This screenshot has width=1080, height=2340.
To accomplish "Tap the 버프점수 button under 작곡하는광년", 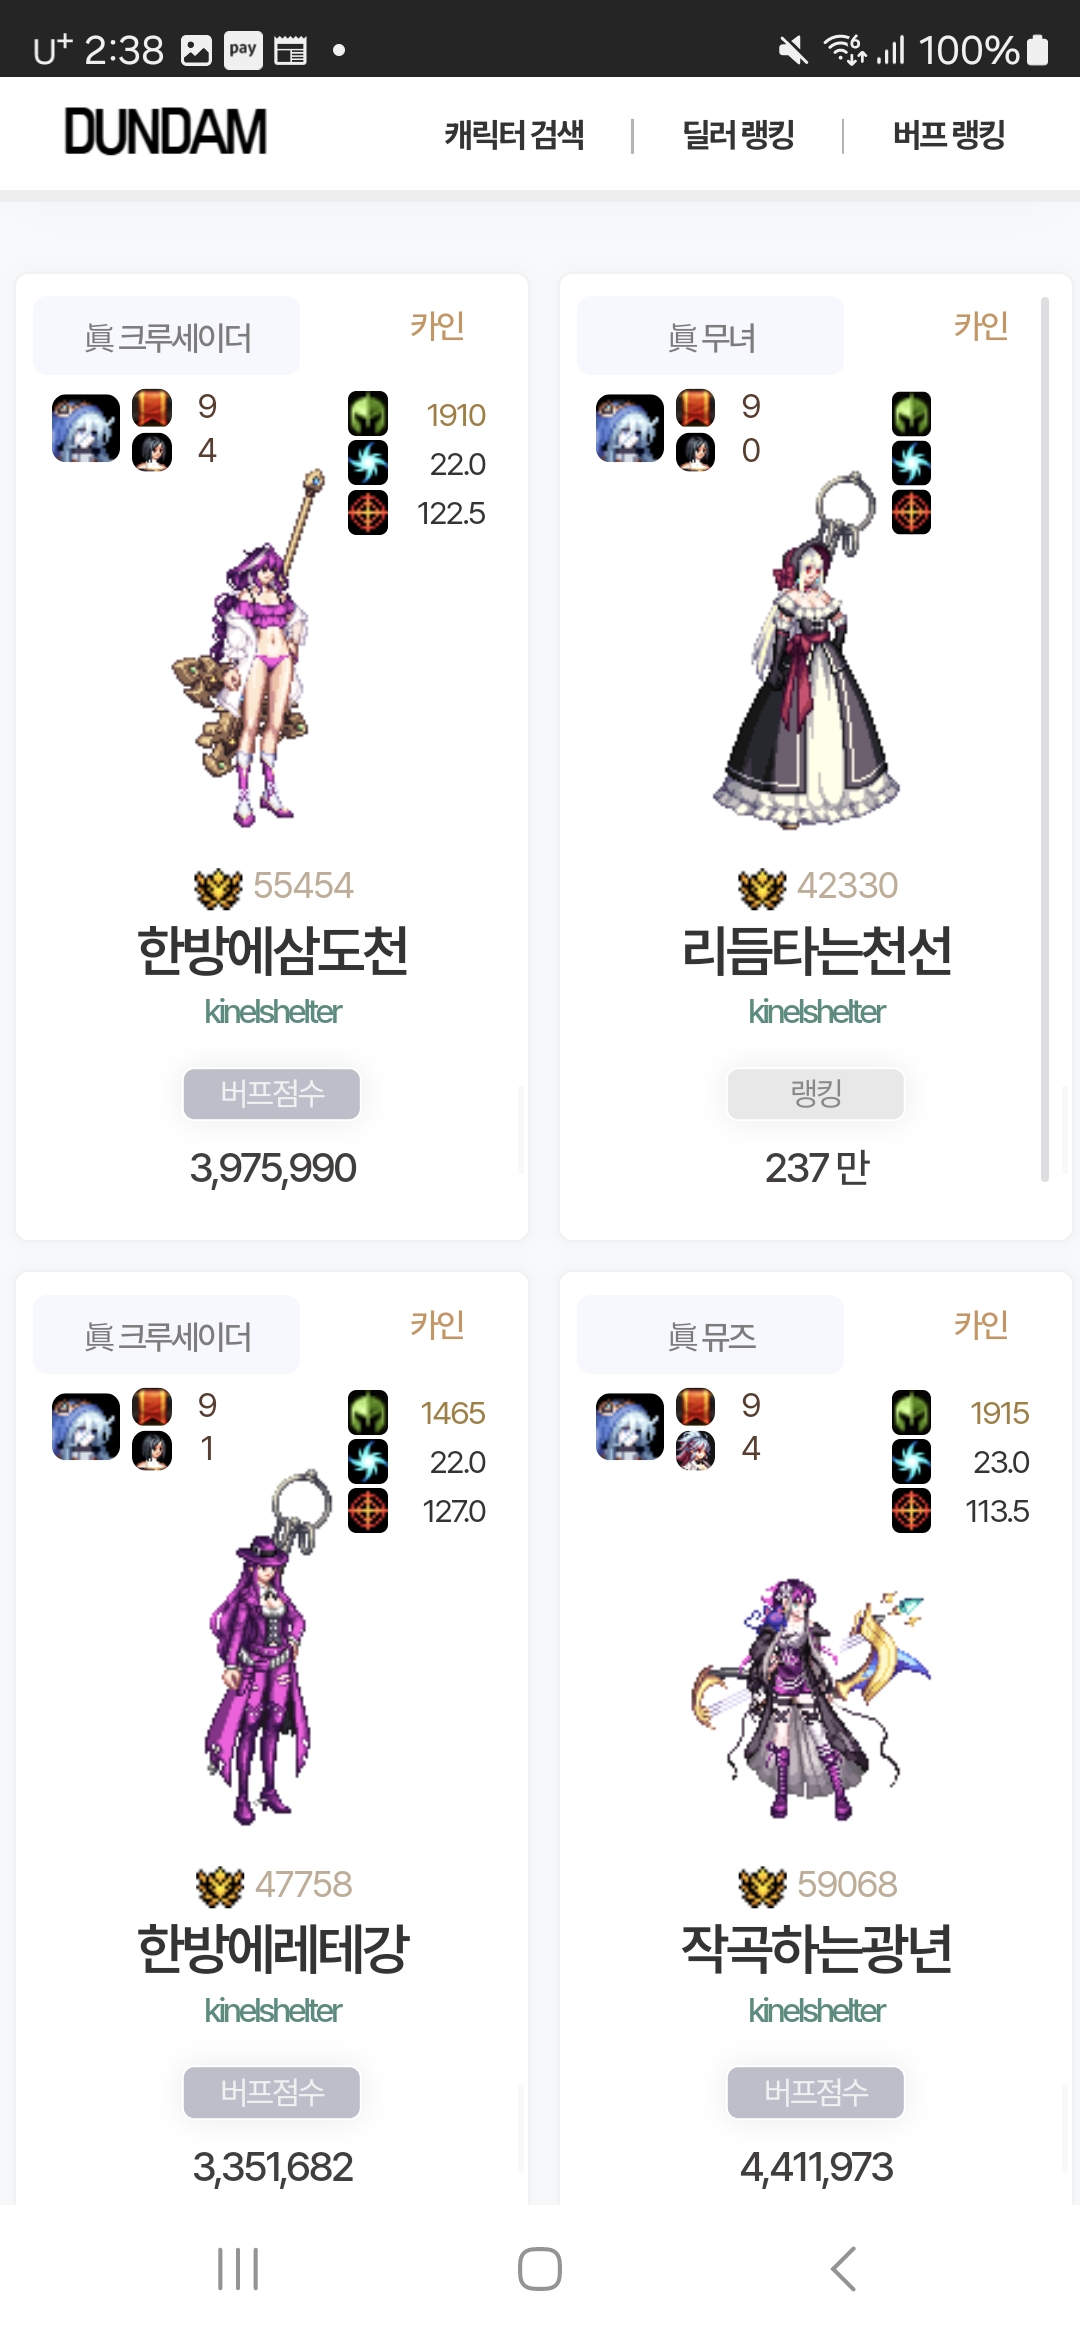I will tap(816, 2092).
